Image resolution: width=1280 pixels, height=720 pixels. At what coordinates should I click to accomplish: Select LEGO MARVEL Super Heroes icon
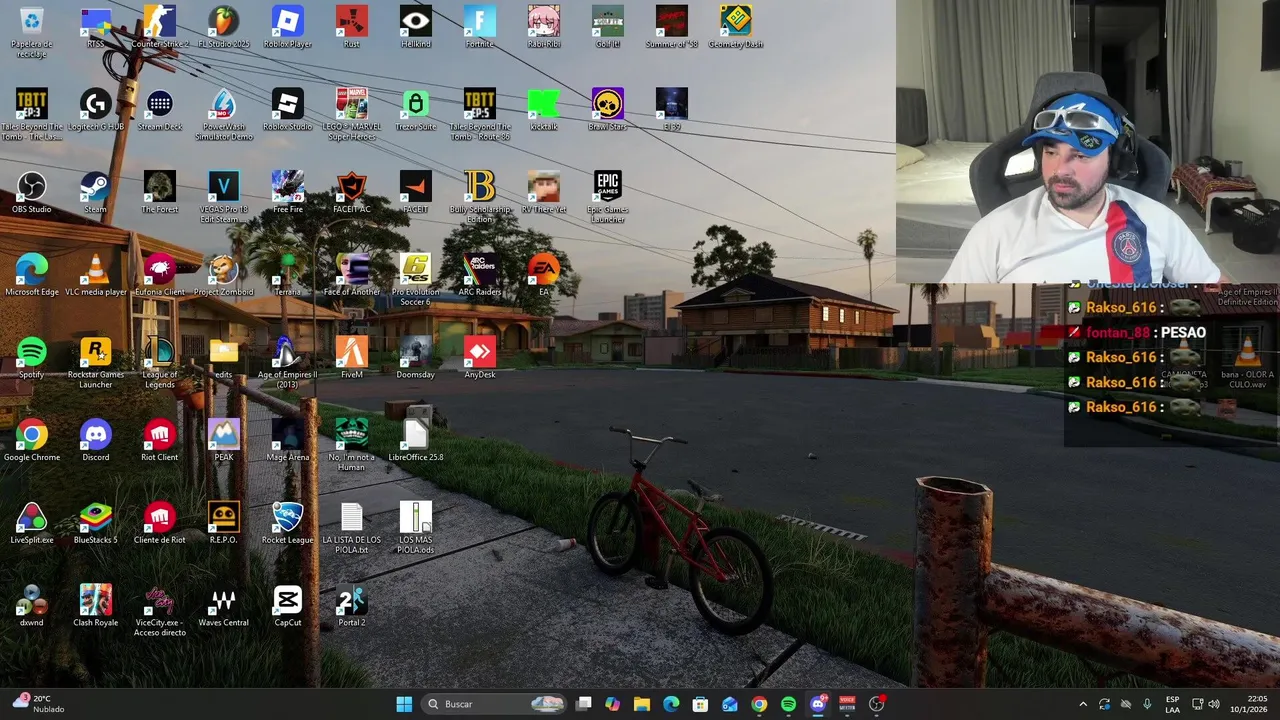[x=351, y=115]
